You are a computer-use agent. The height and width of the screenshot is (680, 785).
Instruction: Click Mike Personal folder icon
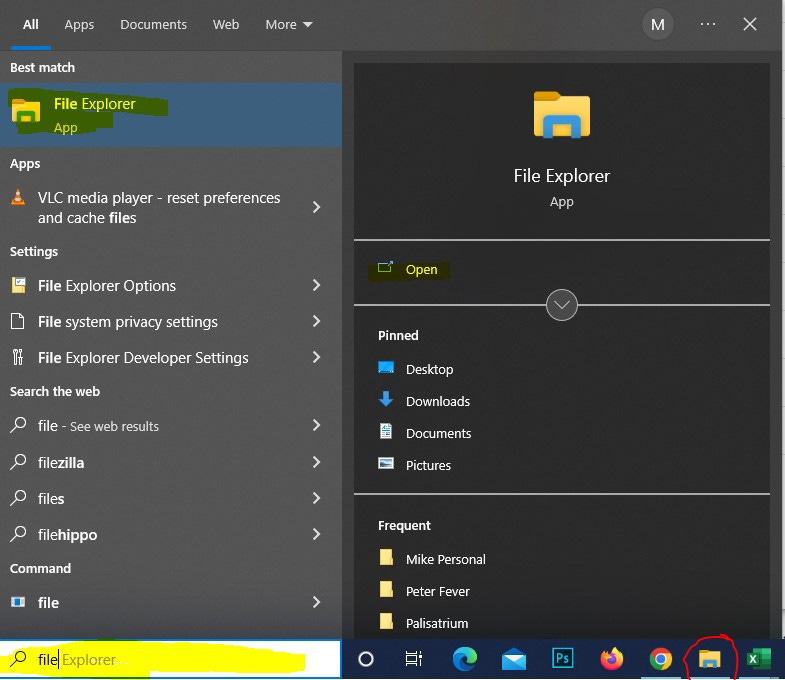[x=386, y=557]
